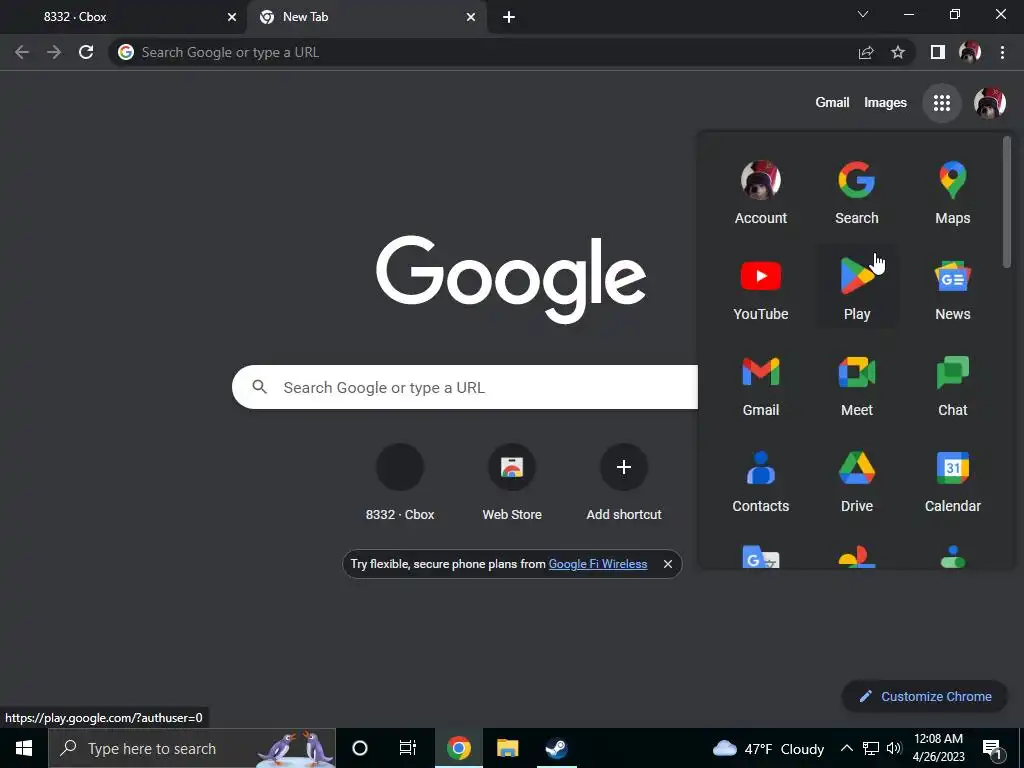Open Chrome three-dot menu
This screenshot has width=1024, height=768.
(1002, 52)
